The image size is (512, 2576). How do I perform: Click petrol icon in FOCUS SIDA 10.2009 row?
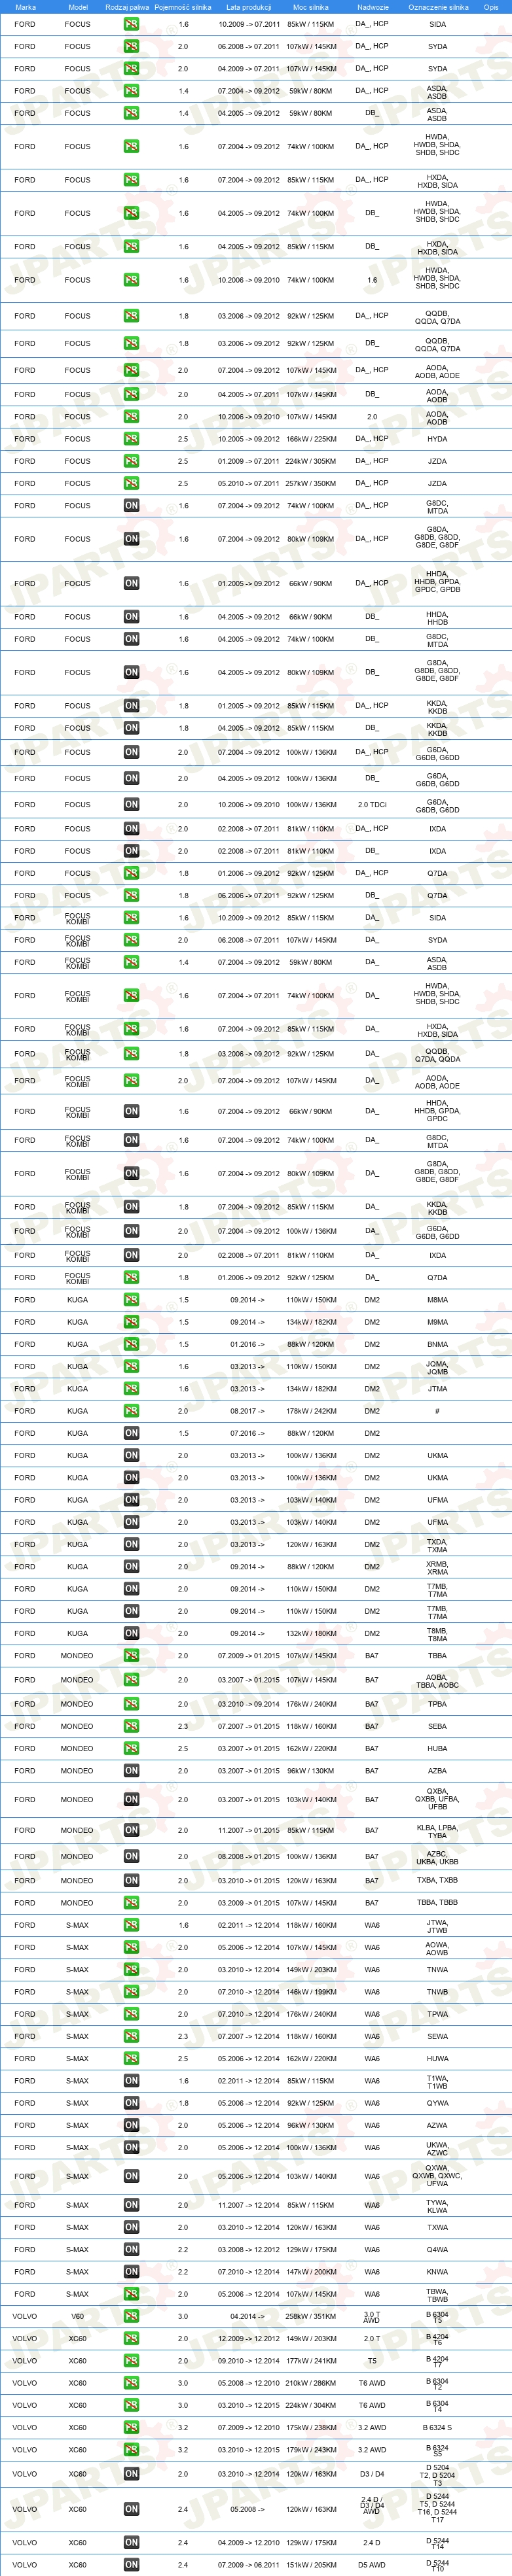(x=131, y=24)
